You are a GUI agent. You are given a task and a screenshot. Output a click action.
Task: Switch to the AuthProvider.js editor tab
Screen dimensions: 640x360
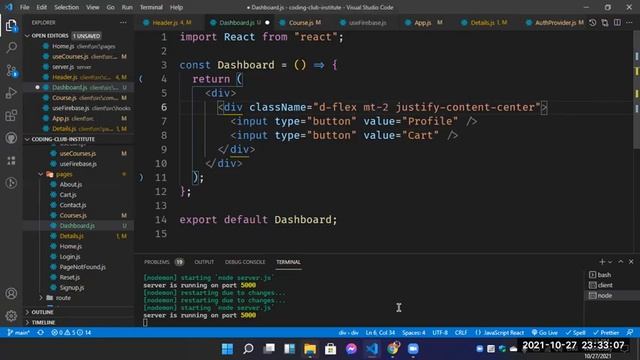pyautogui.click(x=554, y=22)
